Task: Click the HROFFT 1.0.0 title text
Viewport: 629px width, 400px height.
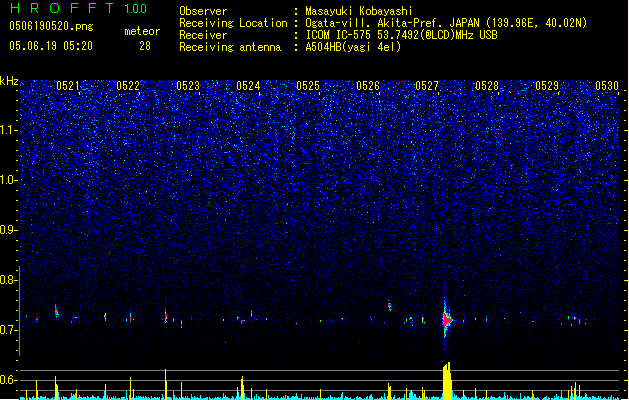Action: (79, 8)
